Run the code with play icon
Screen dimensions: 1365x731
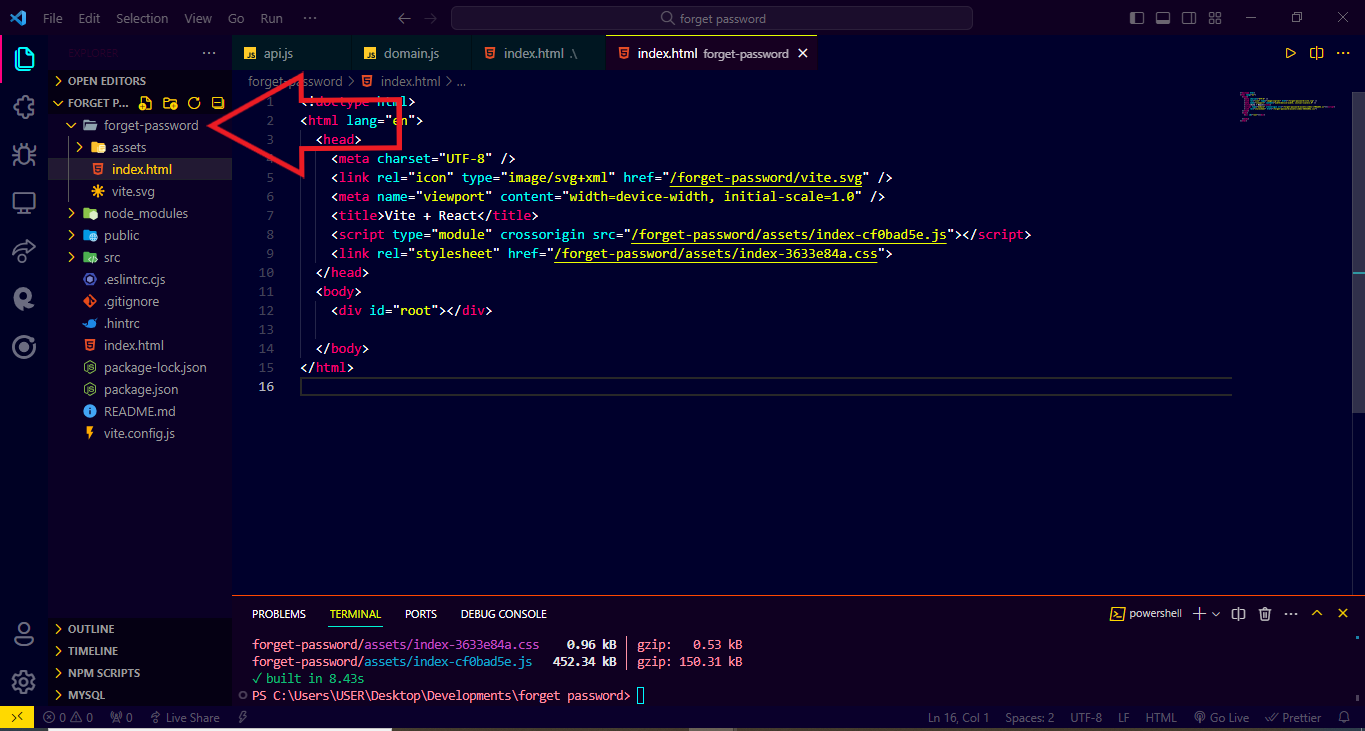[x=1290, y=53]
